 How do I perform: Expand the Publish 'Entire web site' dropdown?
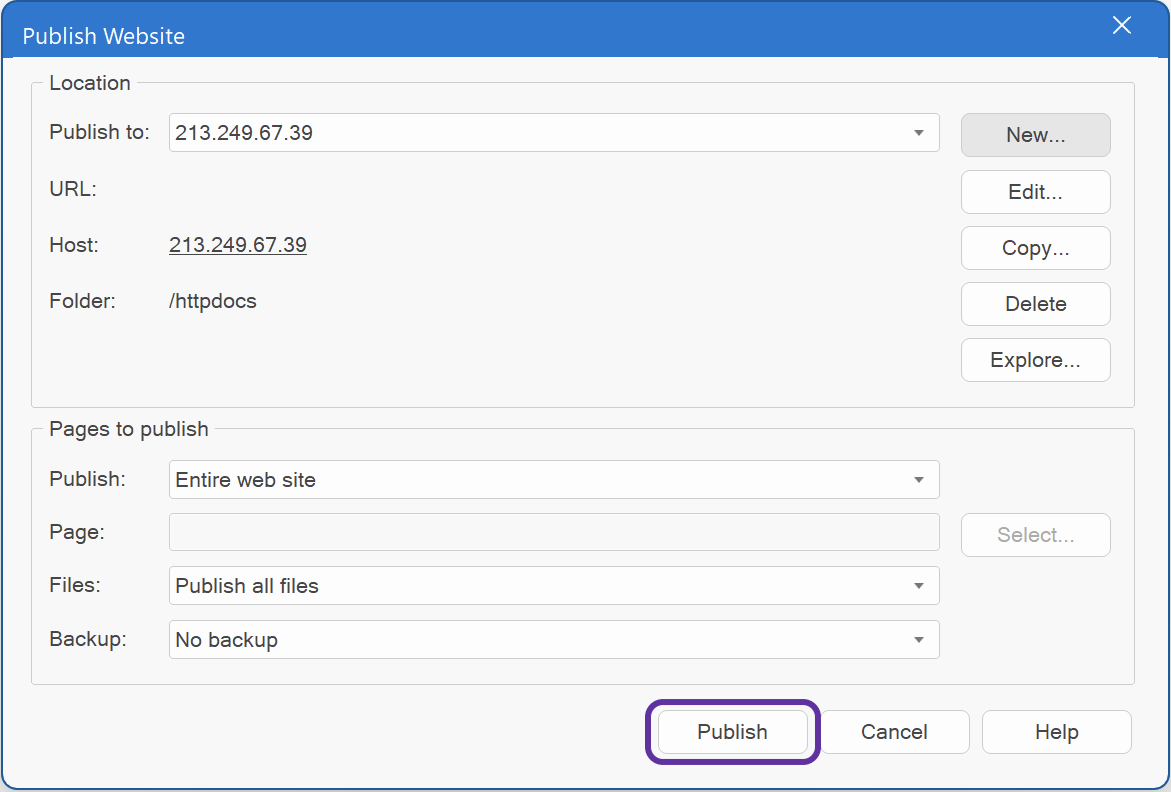(918, 480)
